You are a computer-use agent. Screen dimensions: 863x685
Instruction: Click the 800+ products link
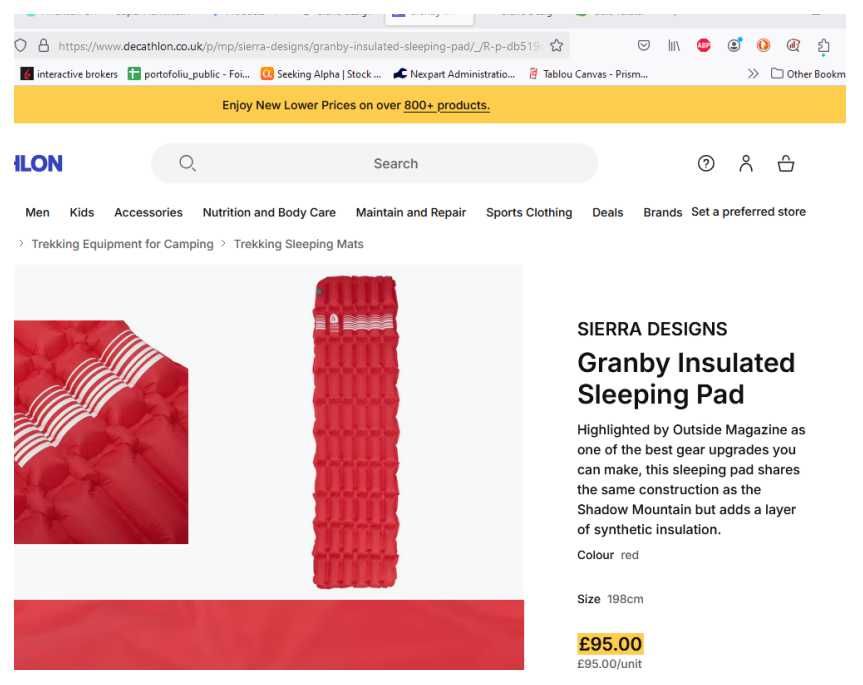point(446,105)
